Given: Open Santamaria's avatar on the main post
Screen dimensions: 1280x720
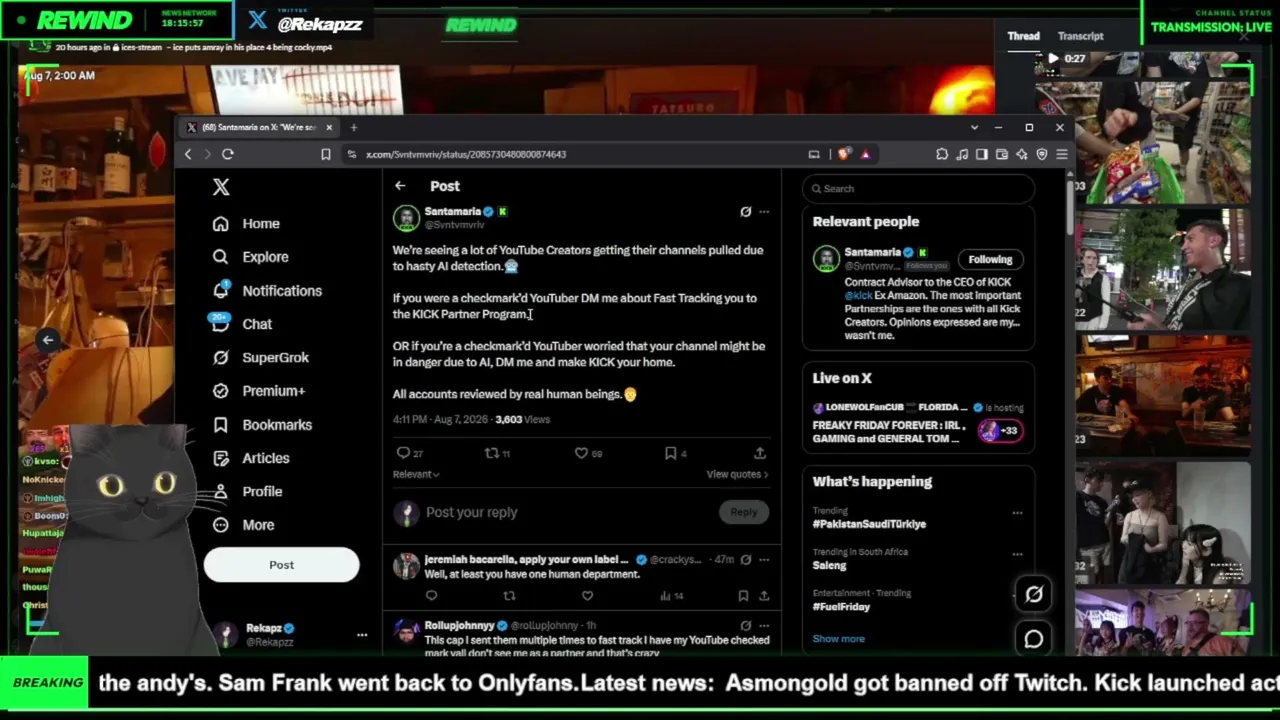Looking at the screenshot, I should pyautogui.click(x=406, y=218).
